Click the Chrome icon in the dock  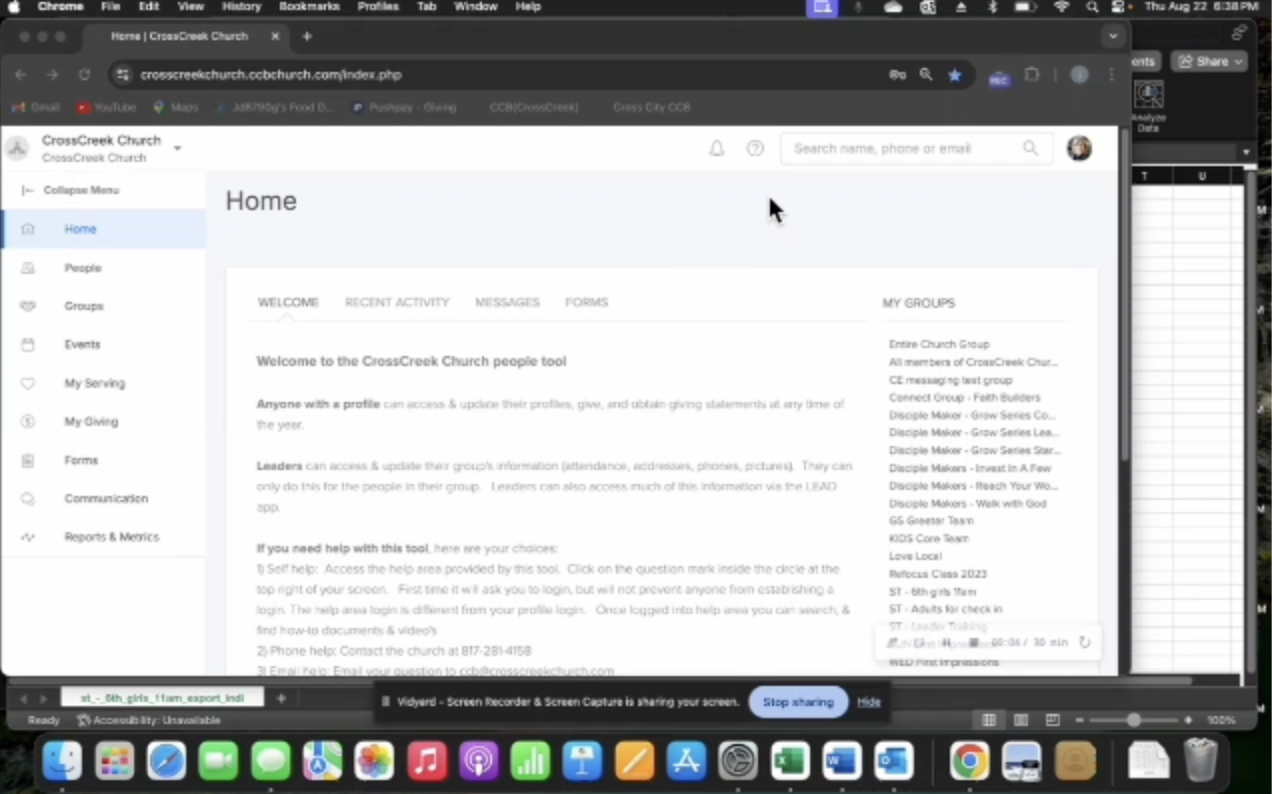pyautogui.click(x=968, y=762)
